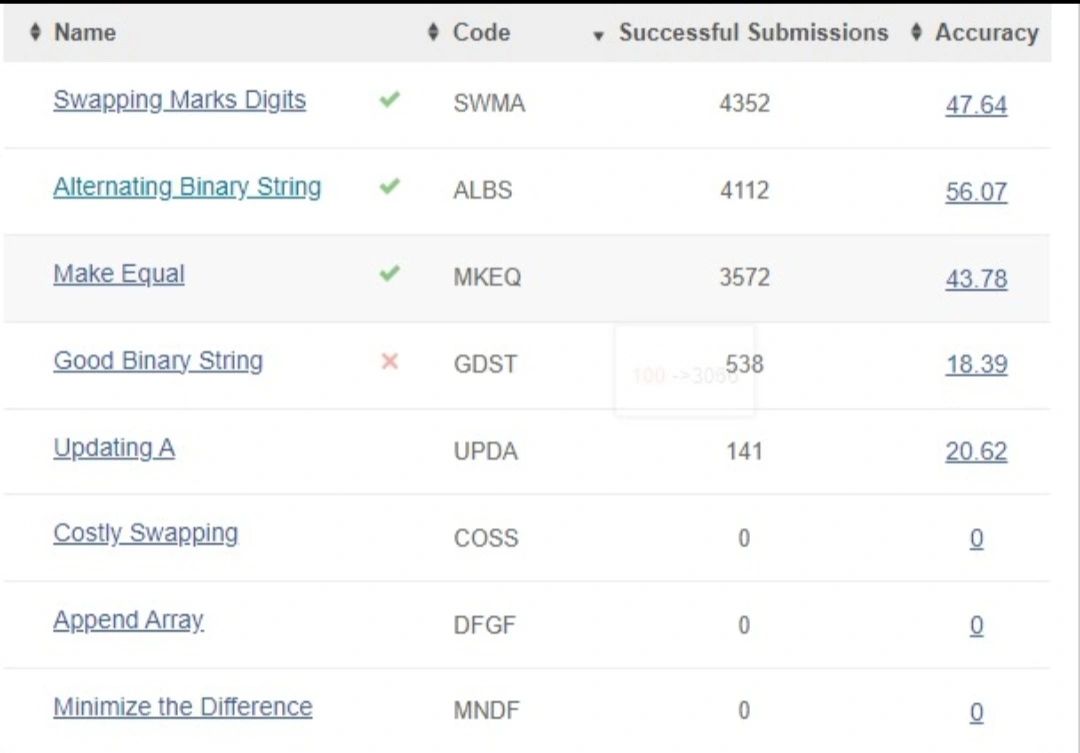Open Minimize the Difference problem
Screen dimensions: 1080x753
coord(182,707)
